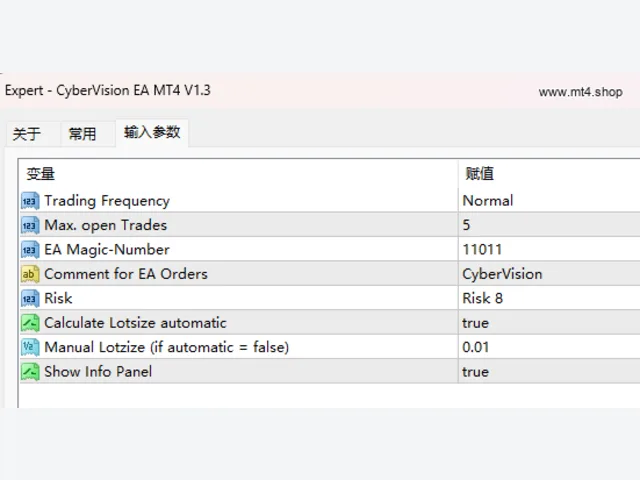The image size is (640, 480).
Task: Click the 变量 column header
Action: pos(40,174)
